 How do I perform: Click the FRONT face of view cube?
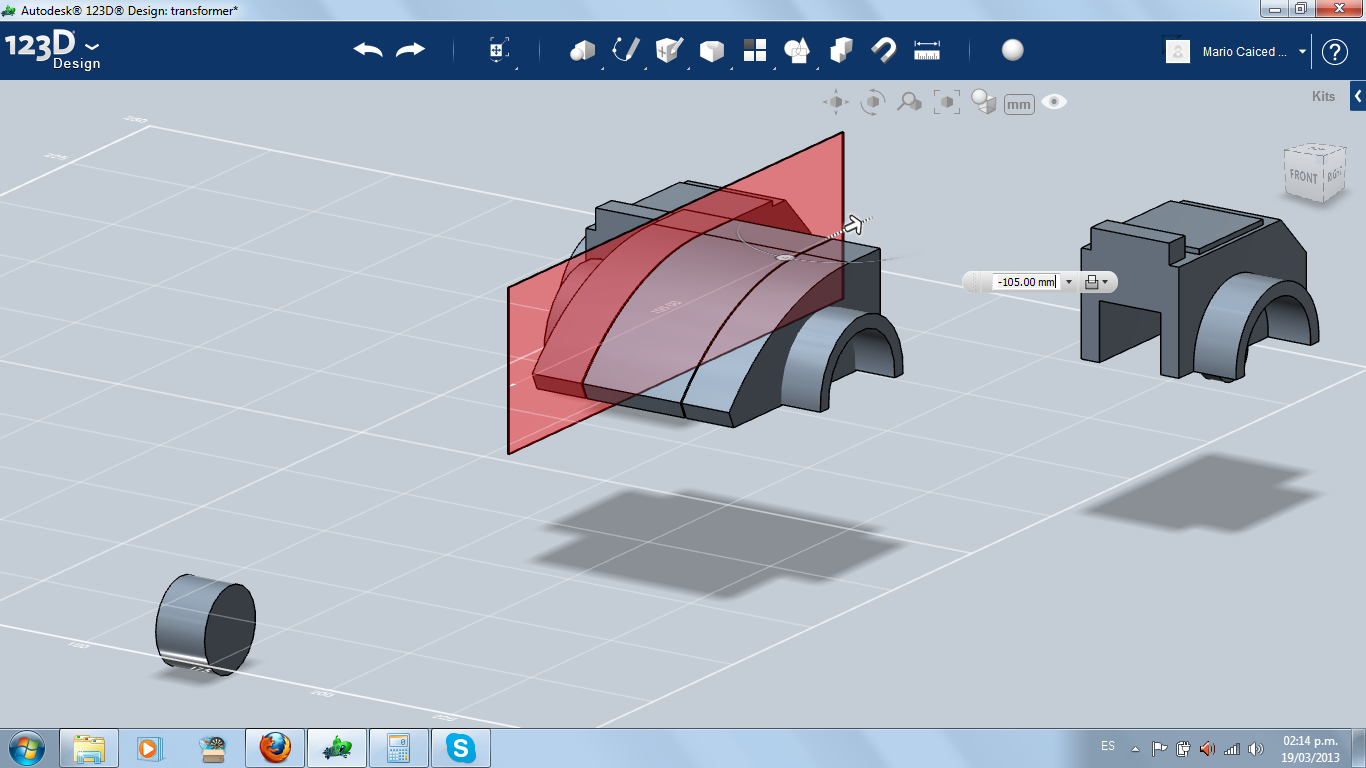click(x=1303, y=177)
